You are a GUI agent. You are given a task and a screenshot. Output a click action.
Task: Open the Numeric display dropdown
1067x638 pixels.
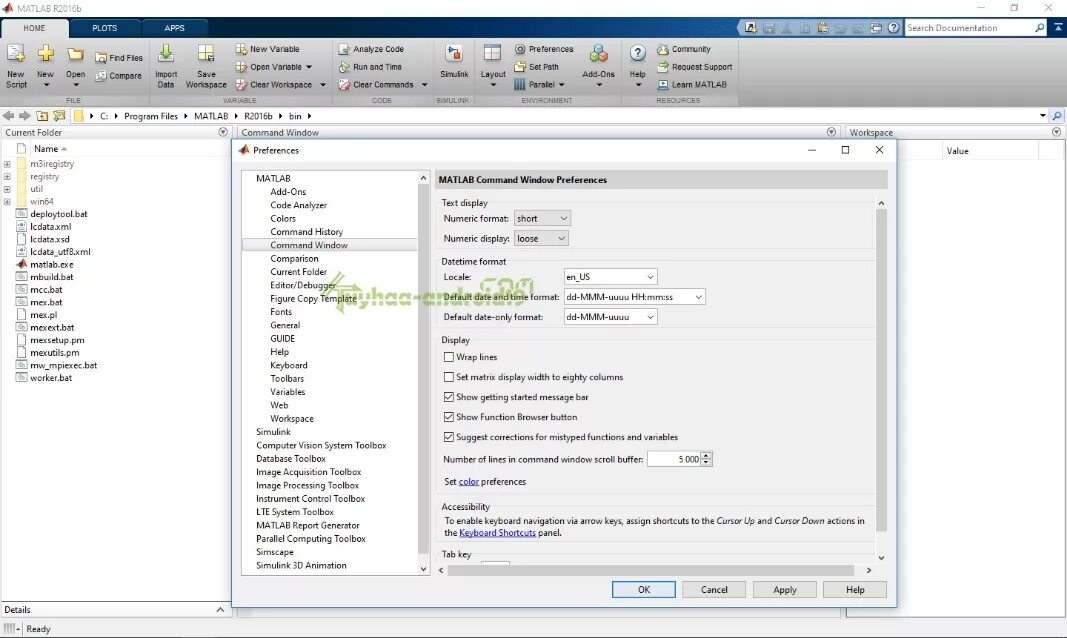[541, 239]
